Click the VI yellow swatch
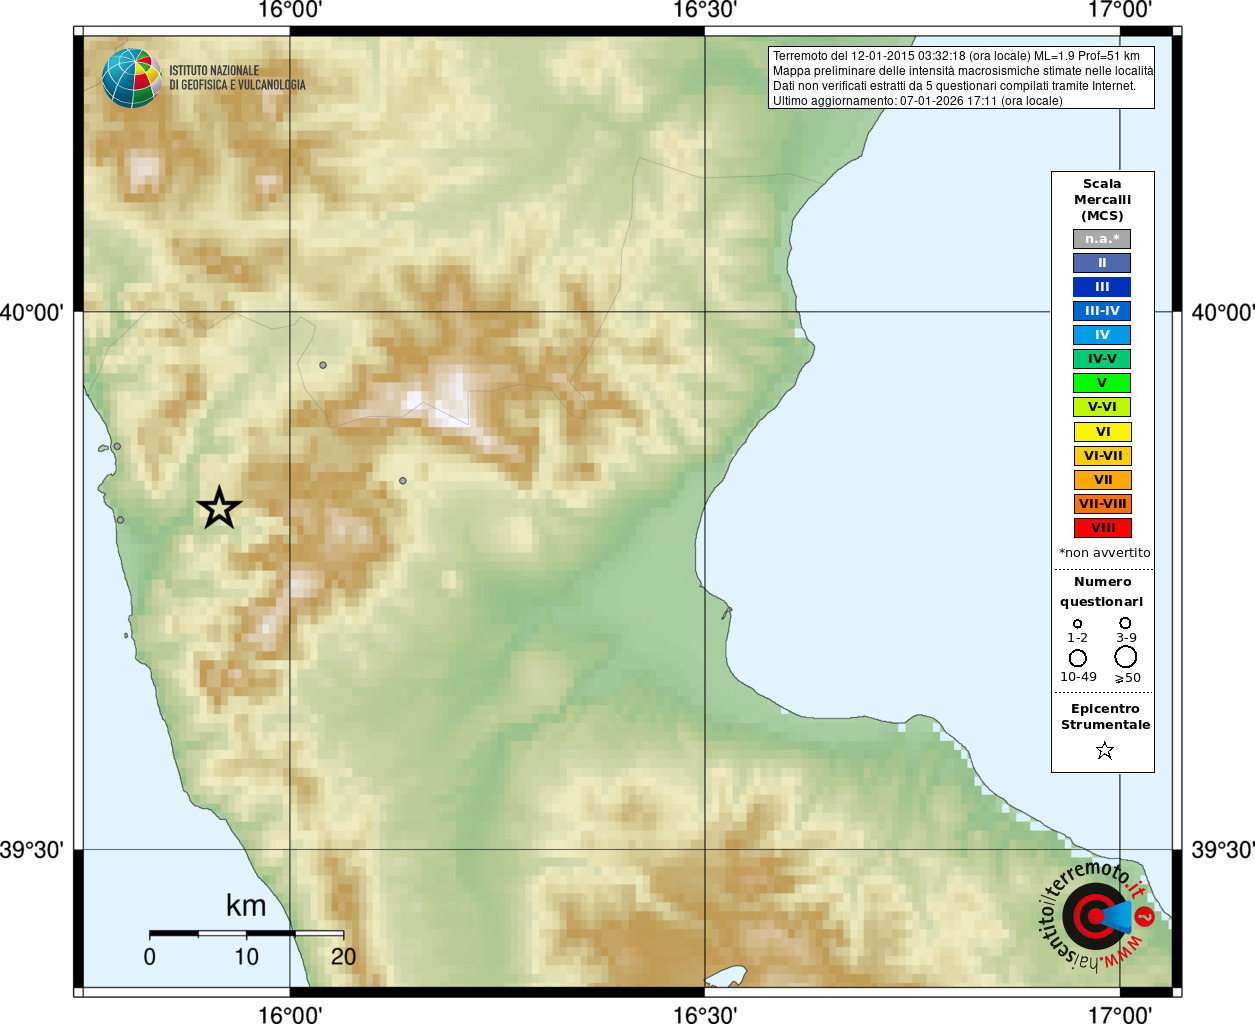The image size is (1255, 1024). (1103, 432)
